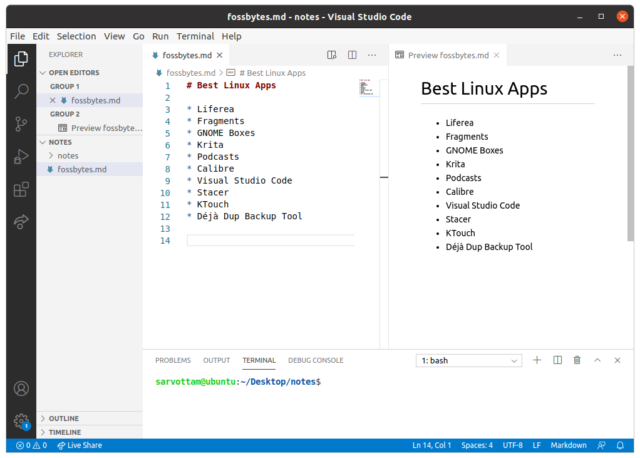Switch to the Output panel tab

pyautogui.click(x=216, y=360)
